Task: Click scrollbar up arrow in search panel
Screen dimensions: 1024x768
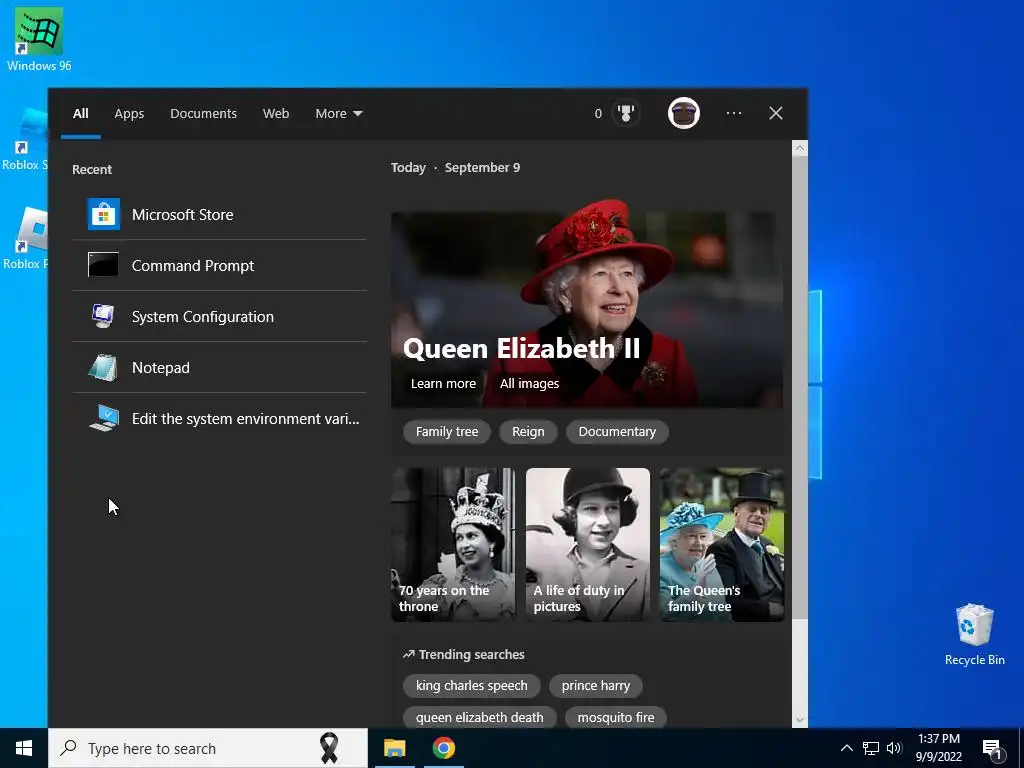Action: click(799, 148)
